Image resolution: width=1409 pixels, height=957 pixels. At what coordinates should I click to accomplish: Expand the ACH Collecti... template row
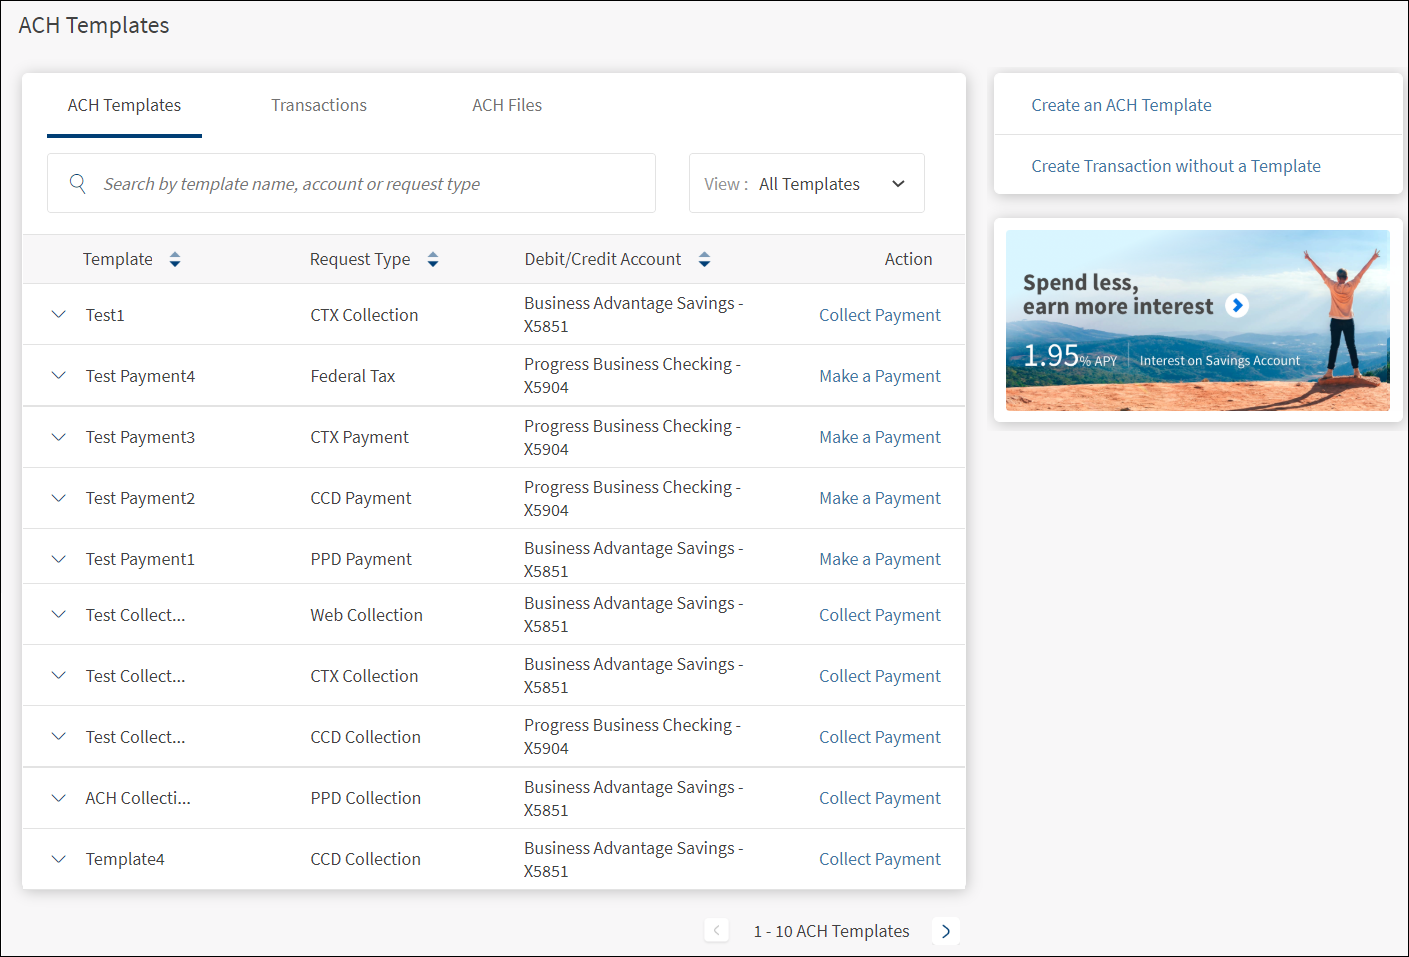point(59,798)
